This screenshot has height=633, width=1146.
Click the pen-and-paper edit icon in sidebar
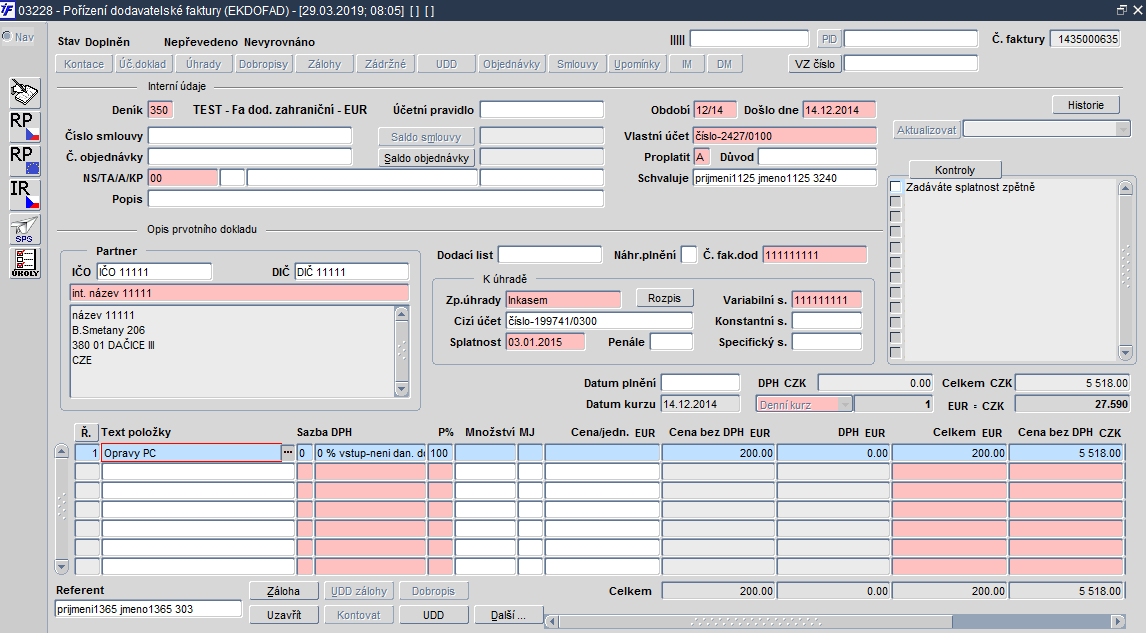[x=25, y=94]
